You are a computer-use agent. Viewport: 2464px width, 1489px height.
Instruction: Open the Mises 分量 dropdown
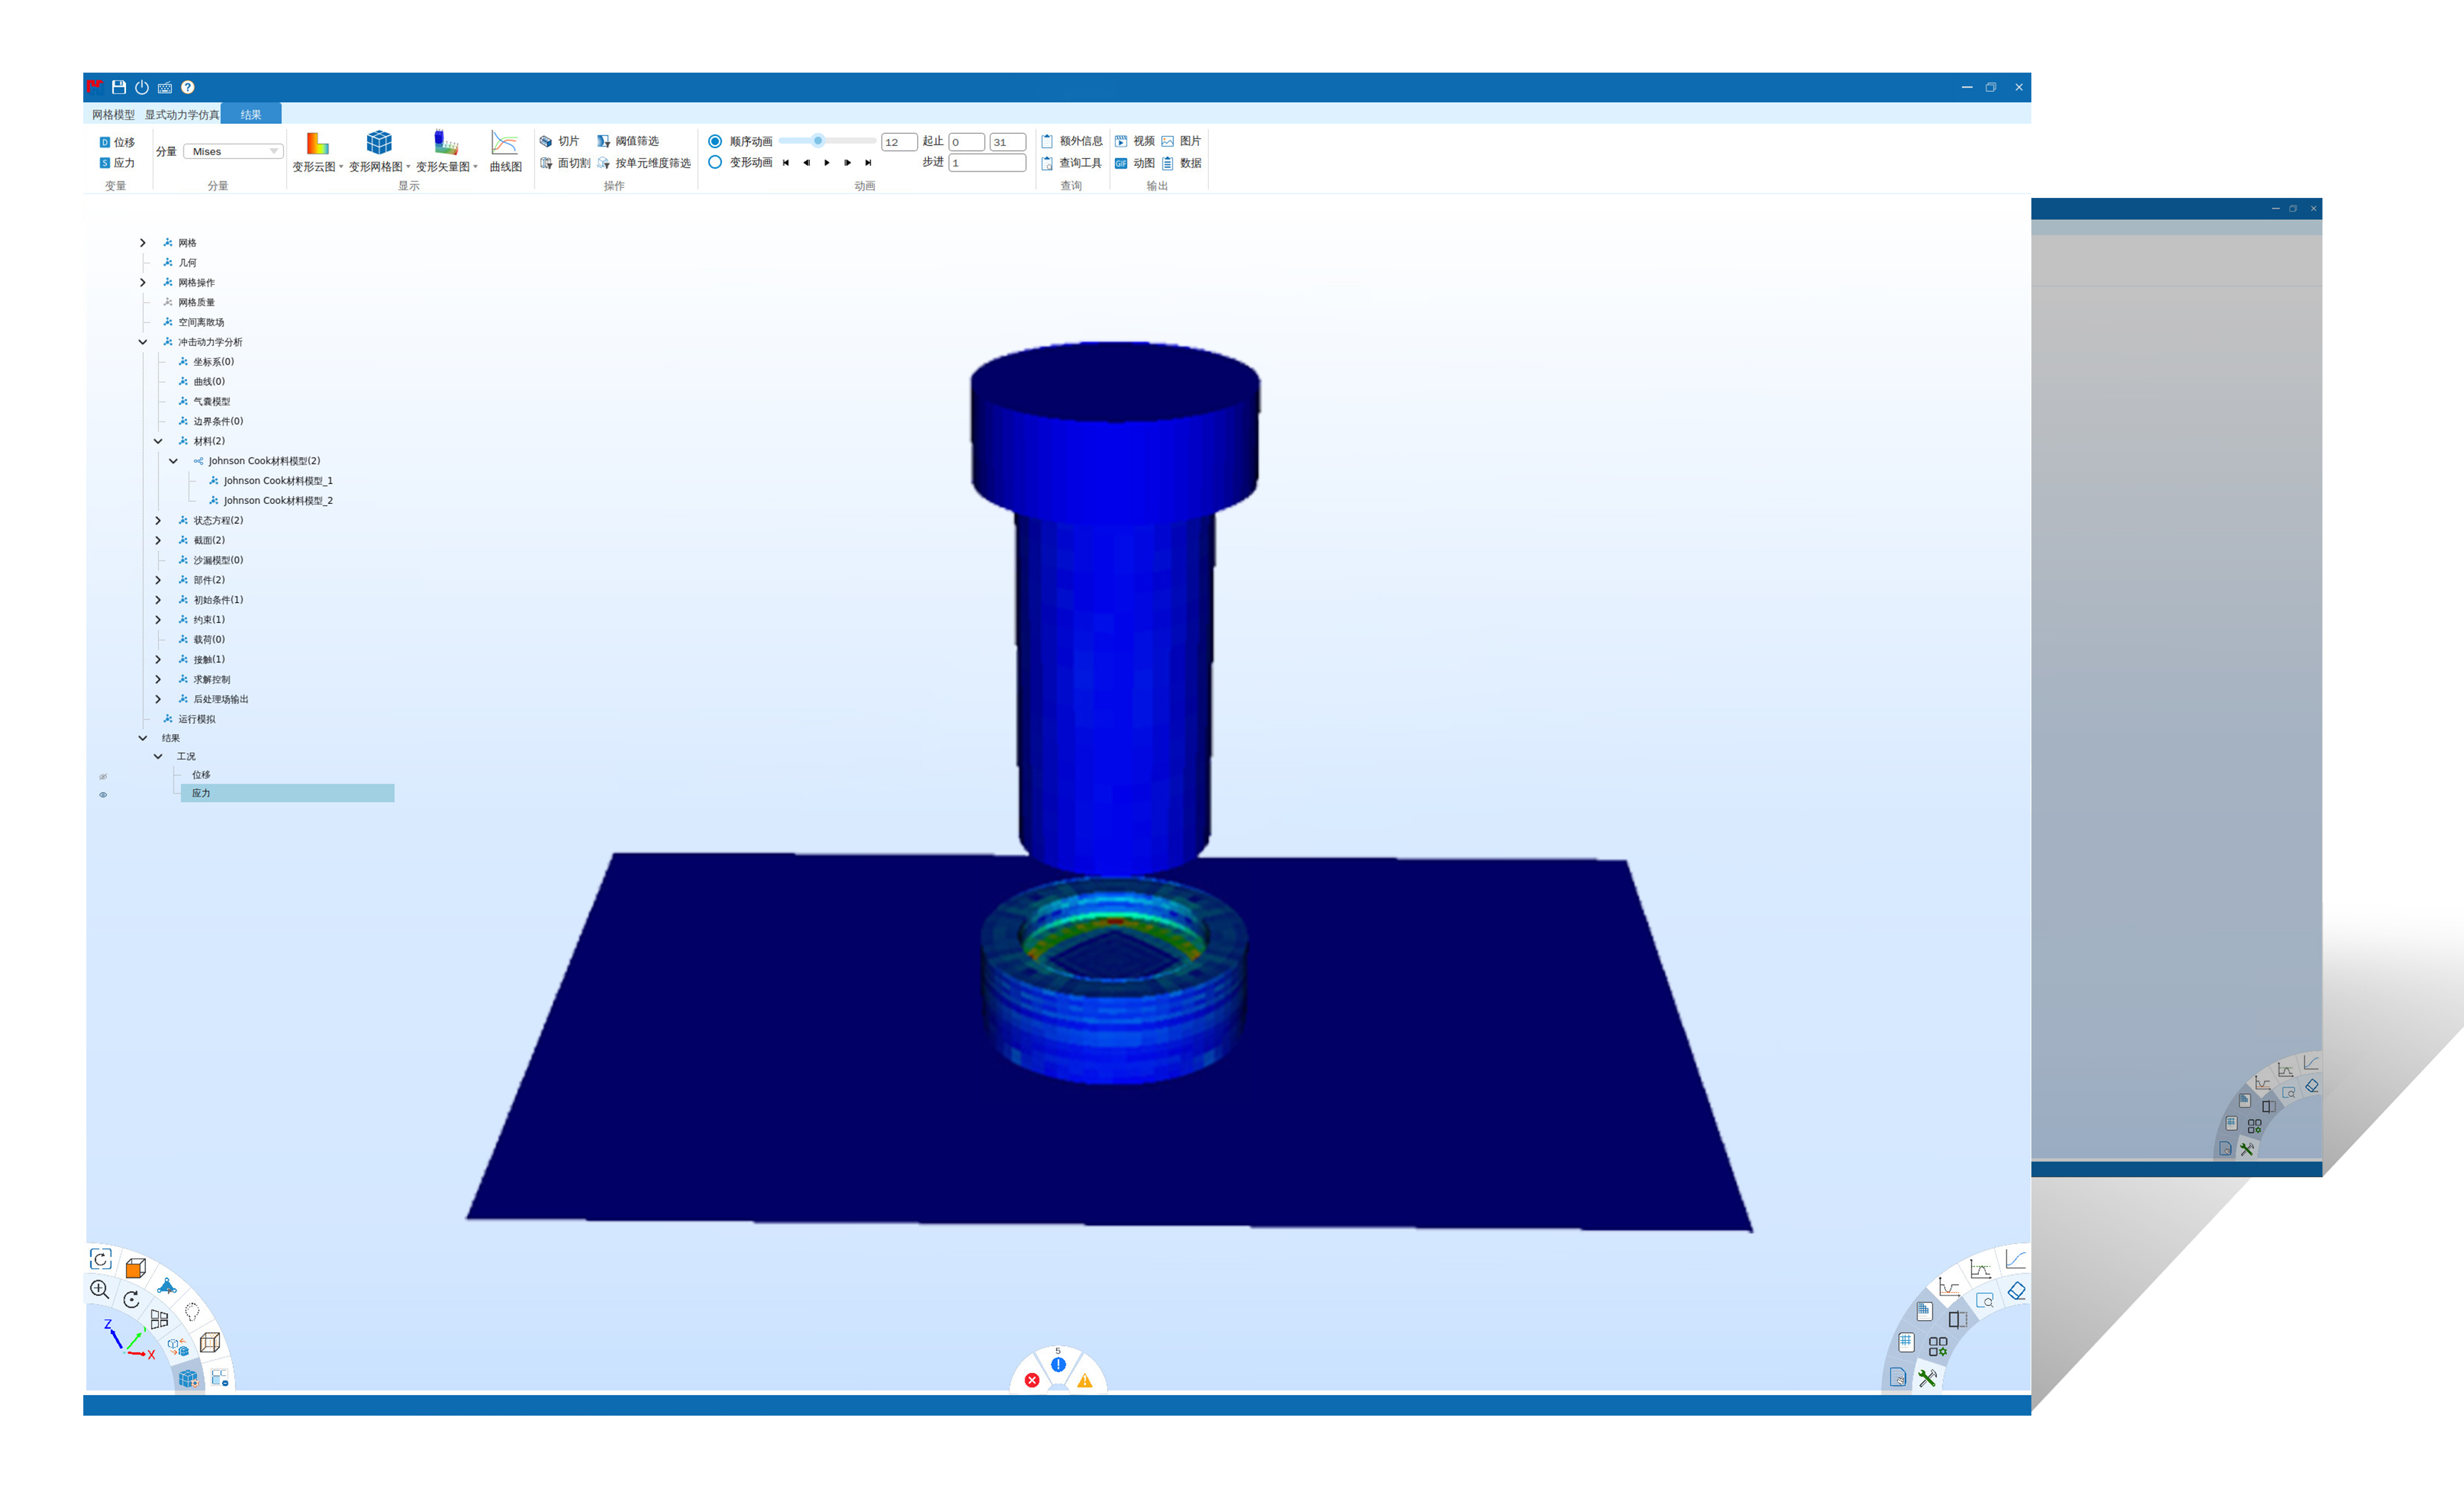click(234, 151)
